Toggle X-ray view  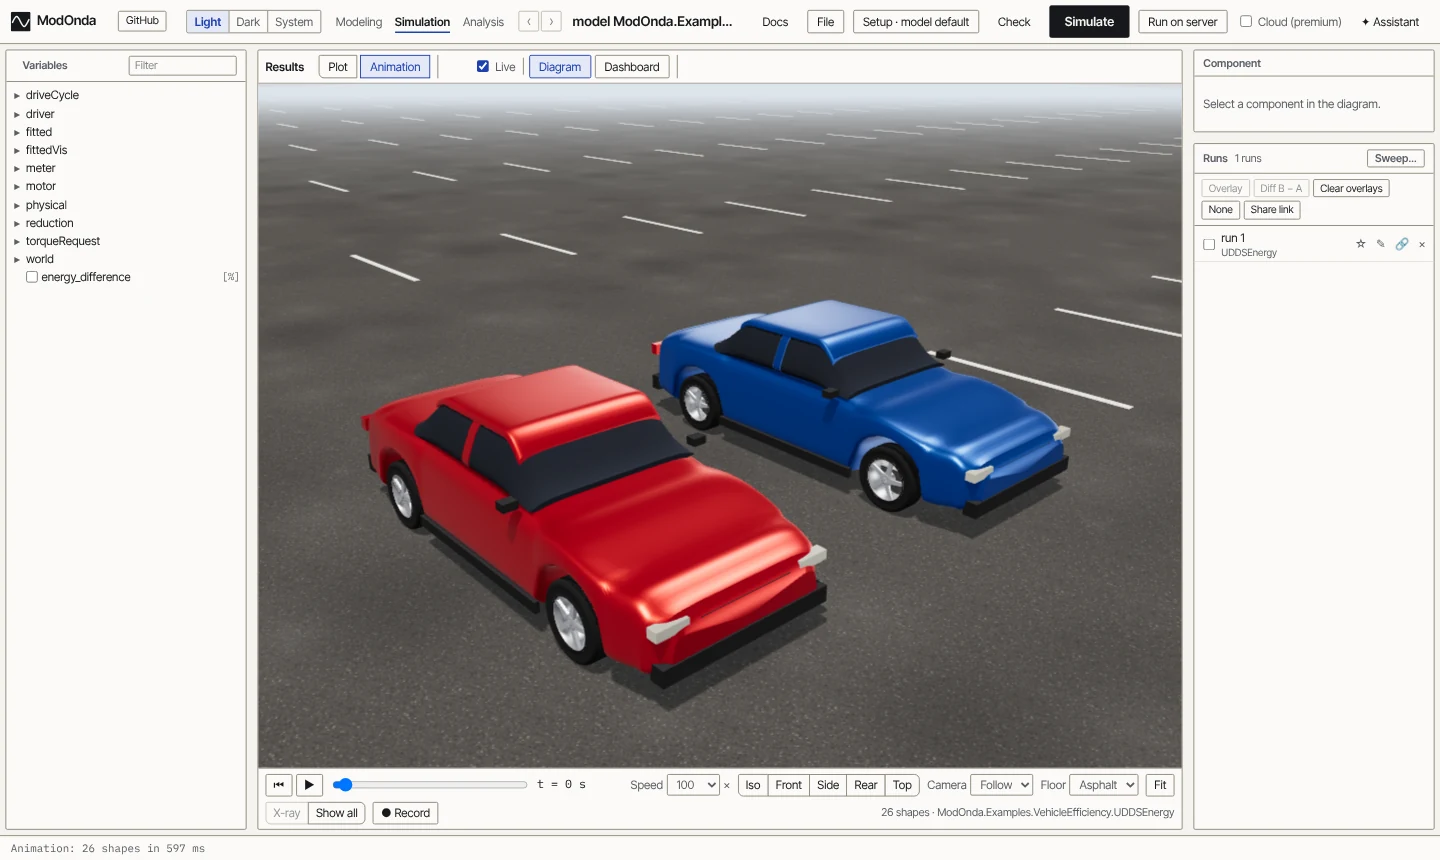pos(287,813)
